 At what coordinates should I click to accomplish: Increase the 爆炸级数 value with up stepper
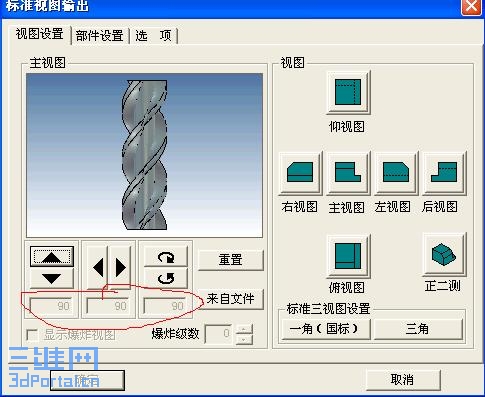click(244, 329)
